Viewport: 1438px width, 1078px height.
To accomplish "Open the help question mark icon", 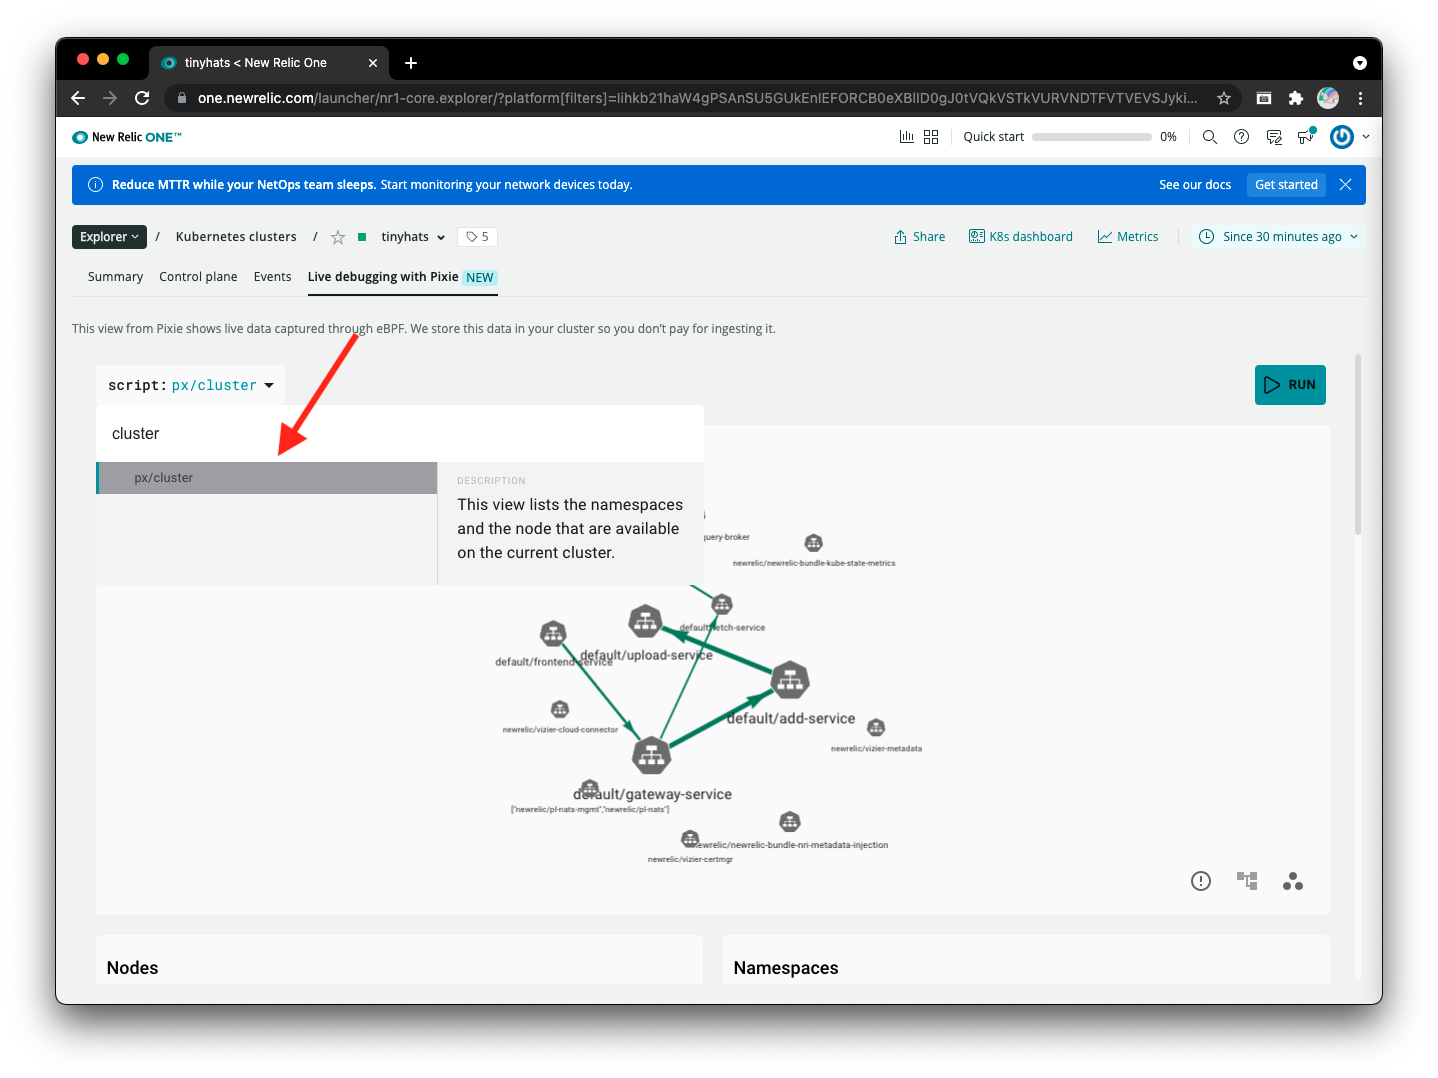I will point(1241,137).
